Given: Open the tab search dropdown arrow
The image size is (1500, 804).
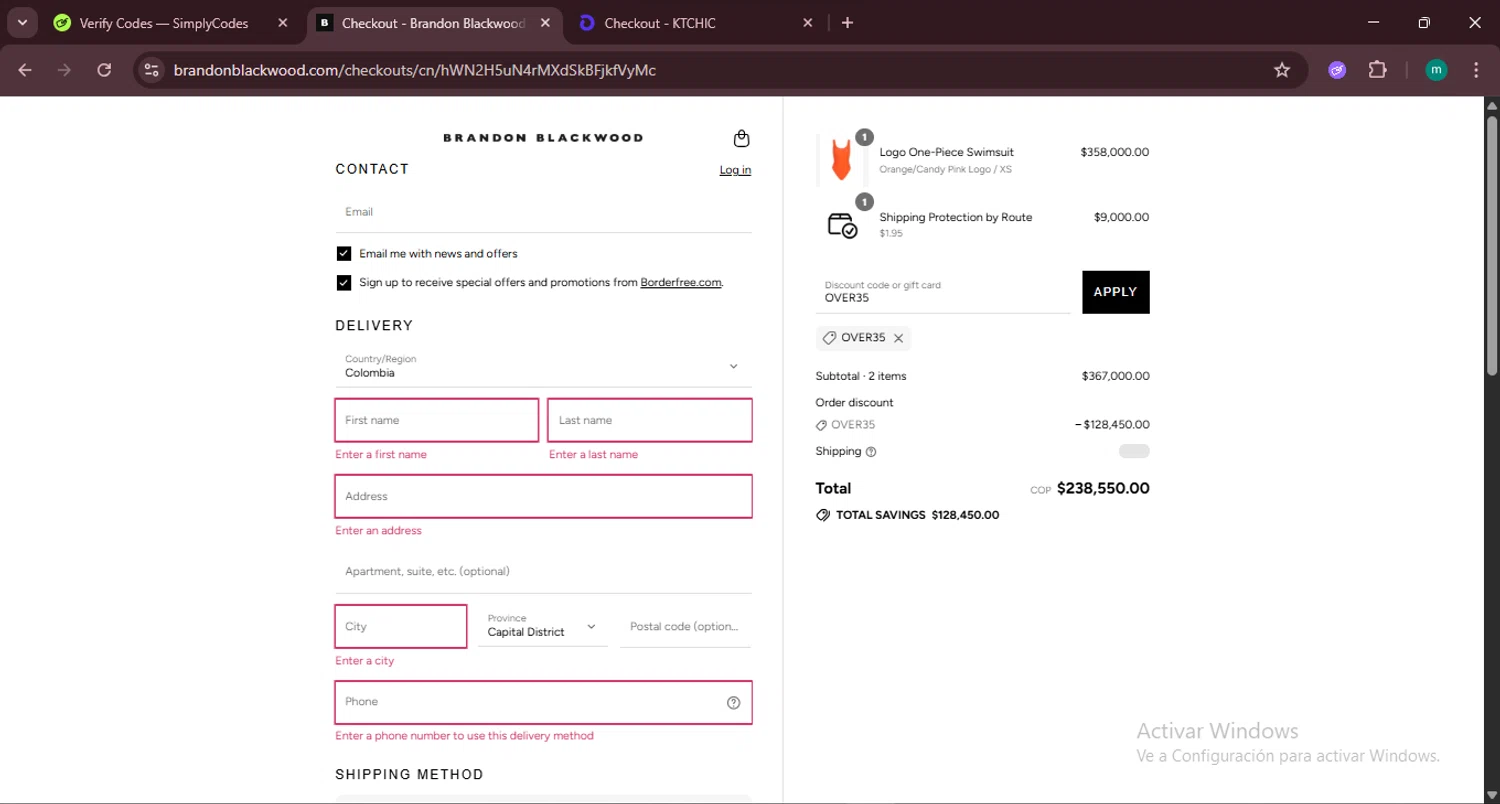Looking at the screenshot, I should tap(22, 23).
